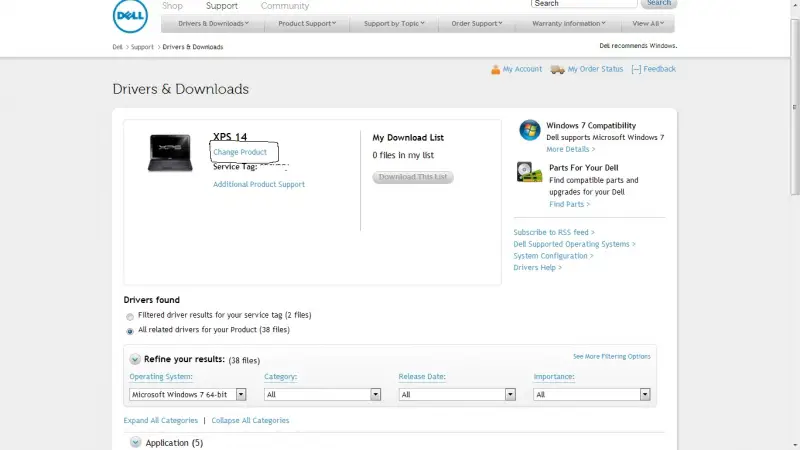
Task: Open the Support by Topic menu
Action: click(x=394, y=23)
